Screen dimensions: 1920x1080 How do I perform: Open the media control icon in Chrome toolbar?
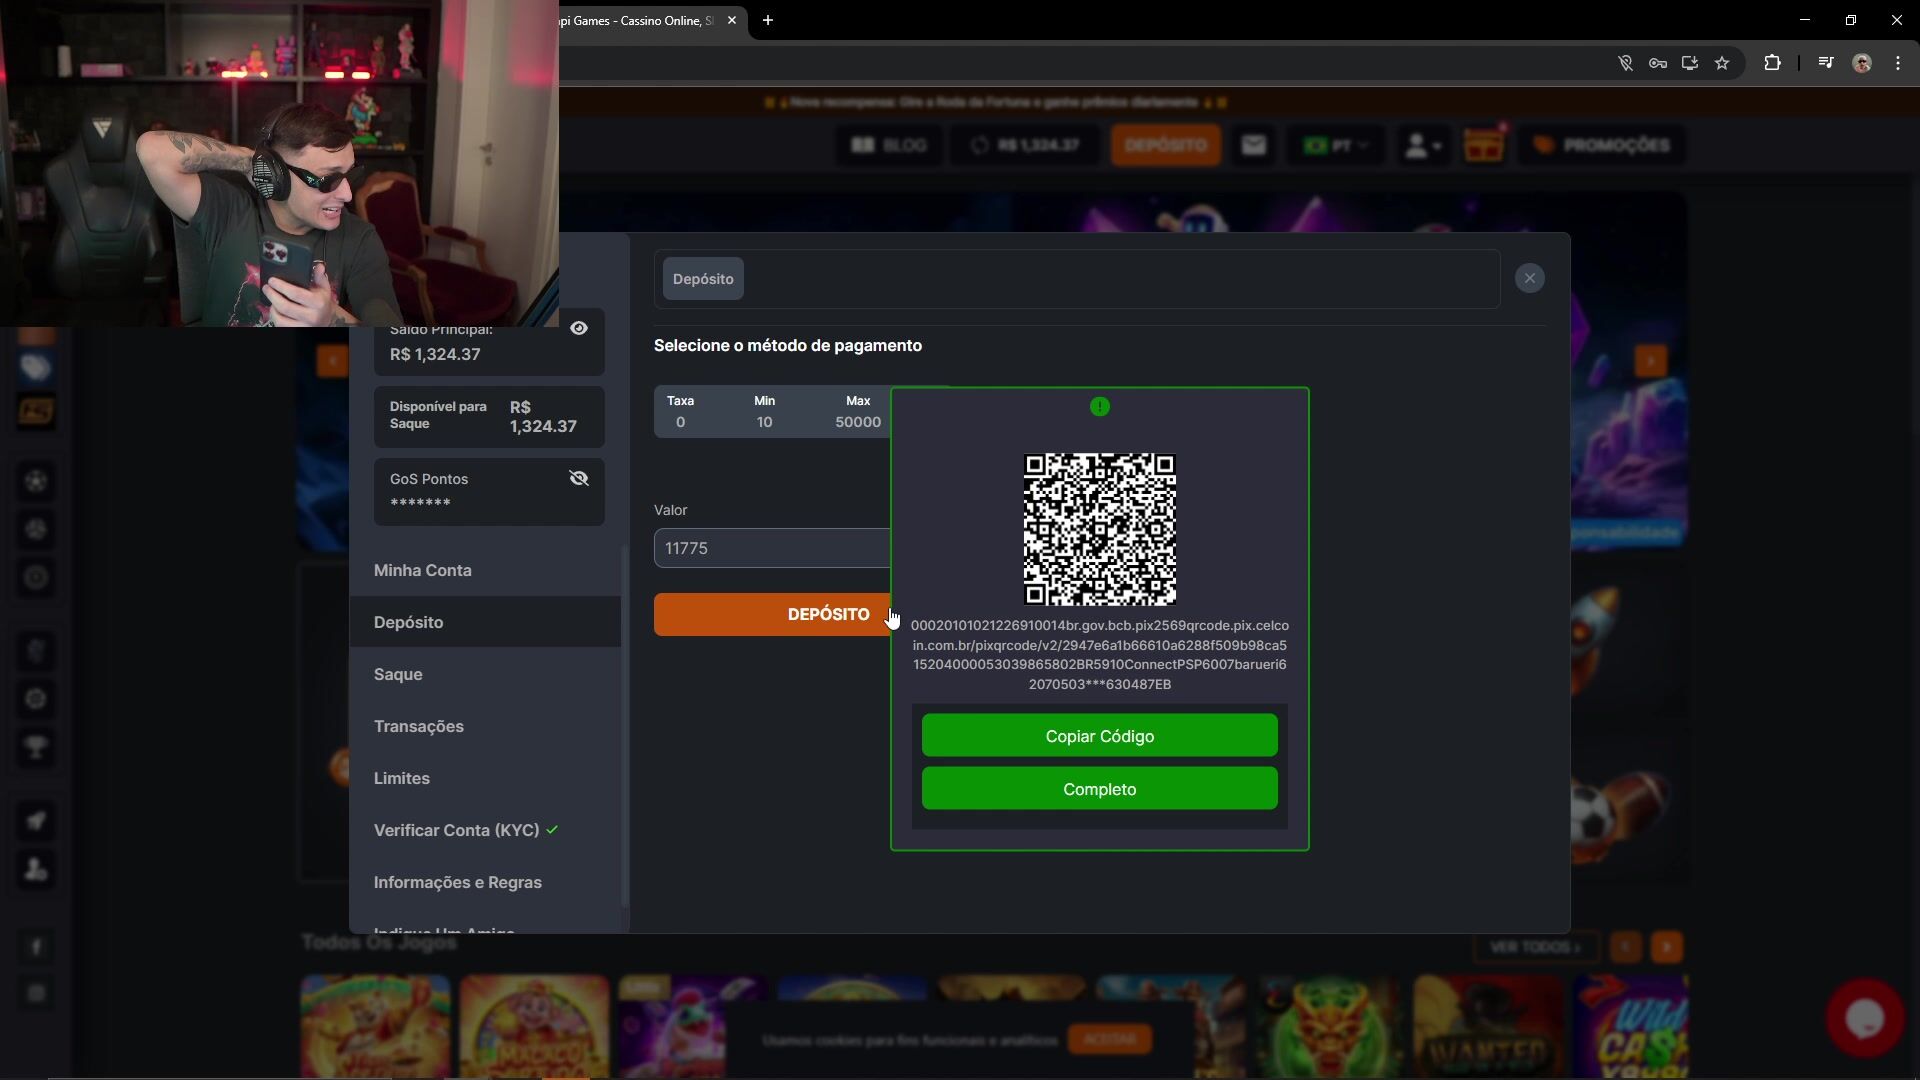click(x=1826, y=63)
